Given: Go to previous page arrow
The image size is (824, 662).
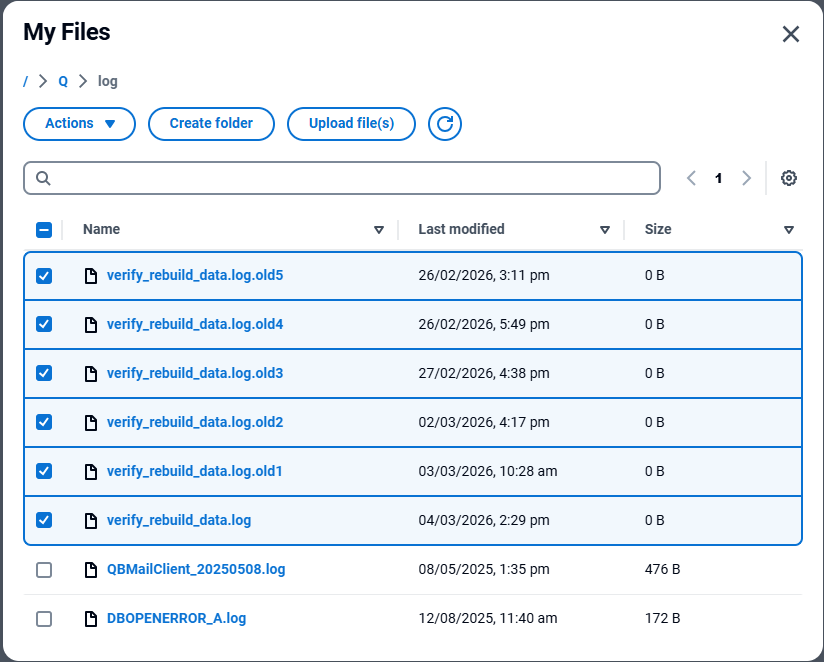Looking at the screenshot, I should [691, 178].
